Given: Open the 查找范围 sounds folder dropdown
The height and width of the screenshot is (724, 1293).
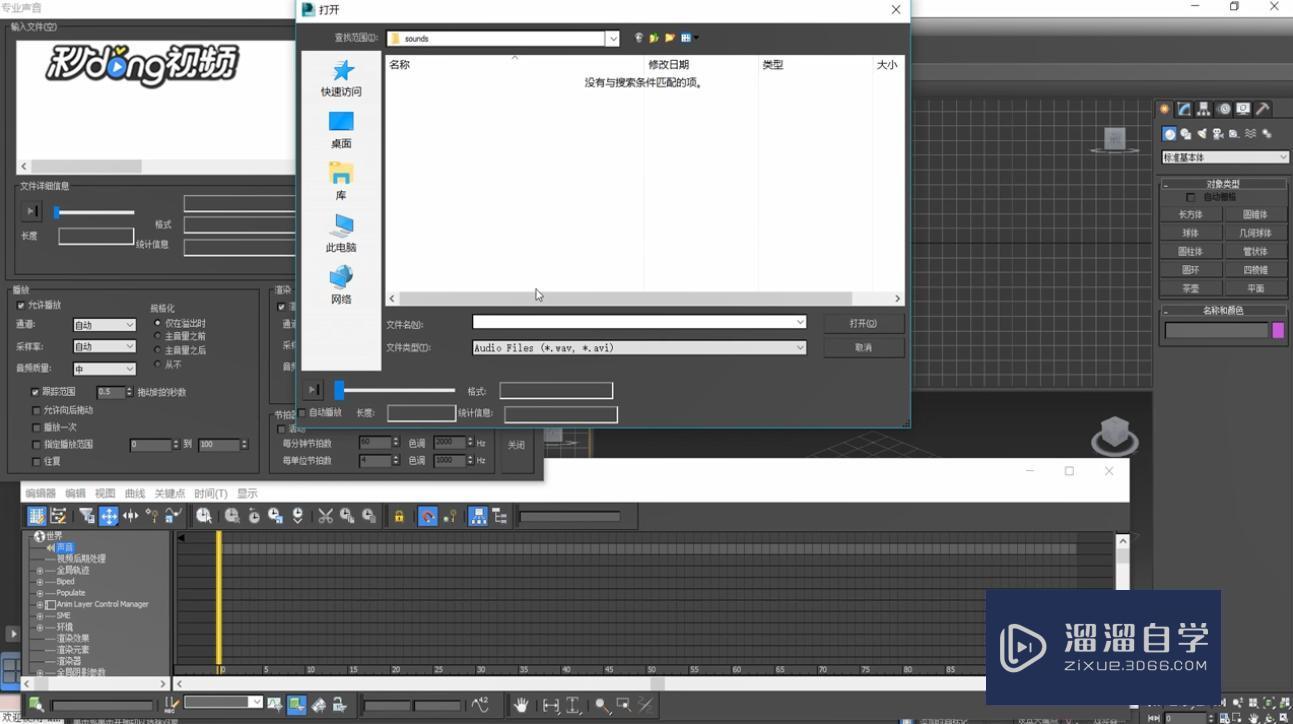Looking at the screenshot, I should click(x=613, y=37).
